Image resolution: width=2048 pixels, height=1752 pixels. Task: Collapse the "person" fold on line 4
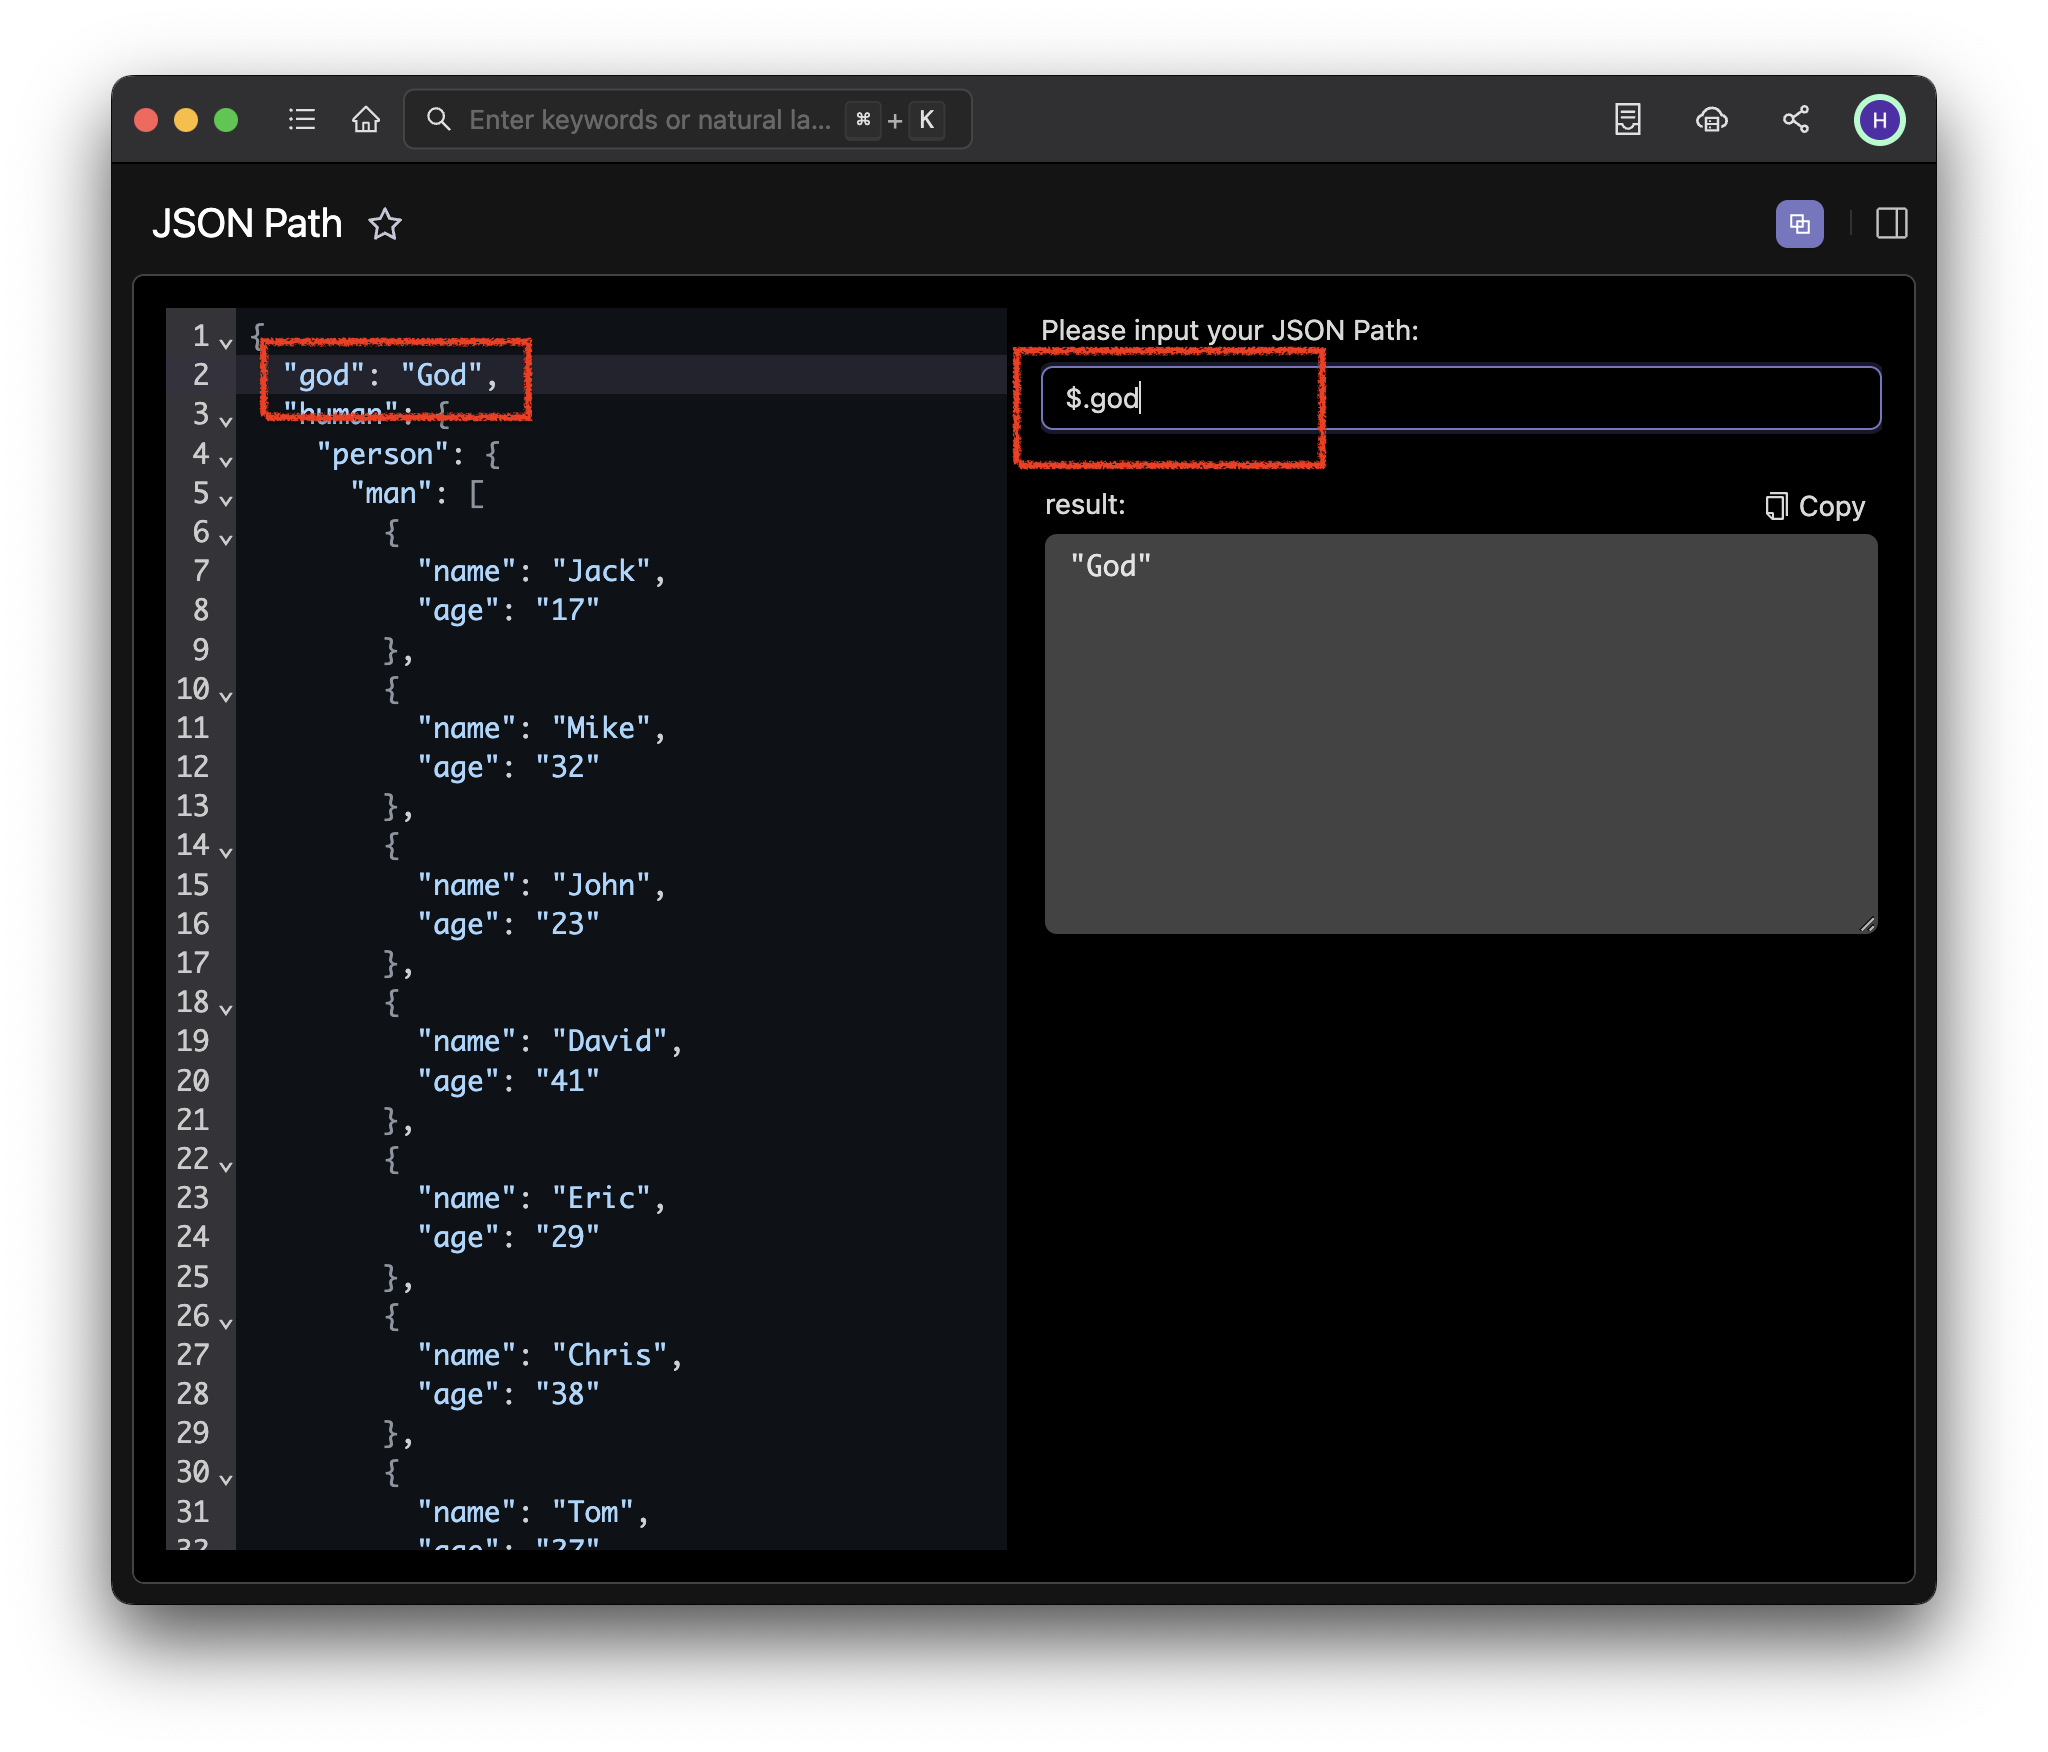pyautogui.click(x=226, y=460)
